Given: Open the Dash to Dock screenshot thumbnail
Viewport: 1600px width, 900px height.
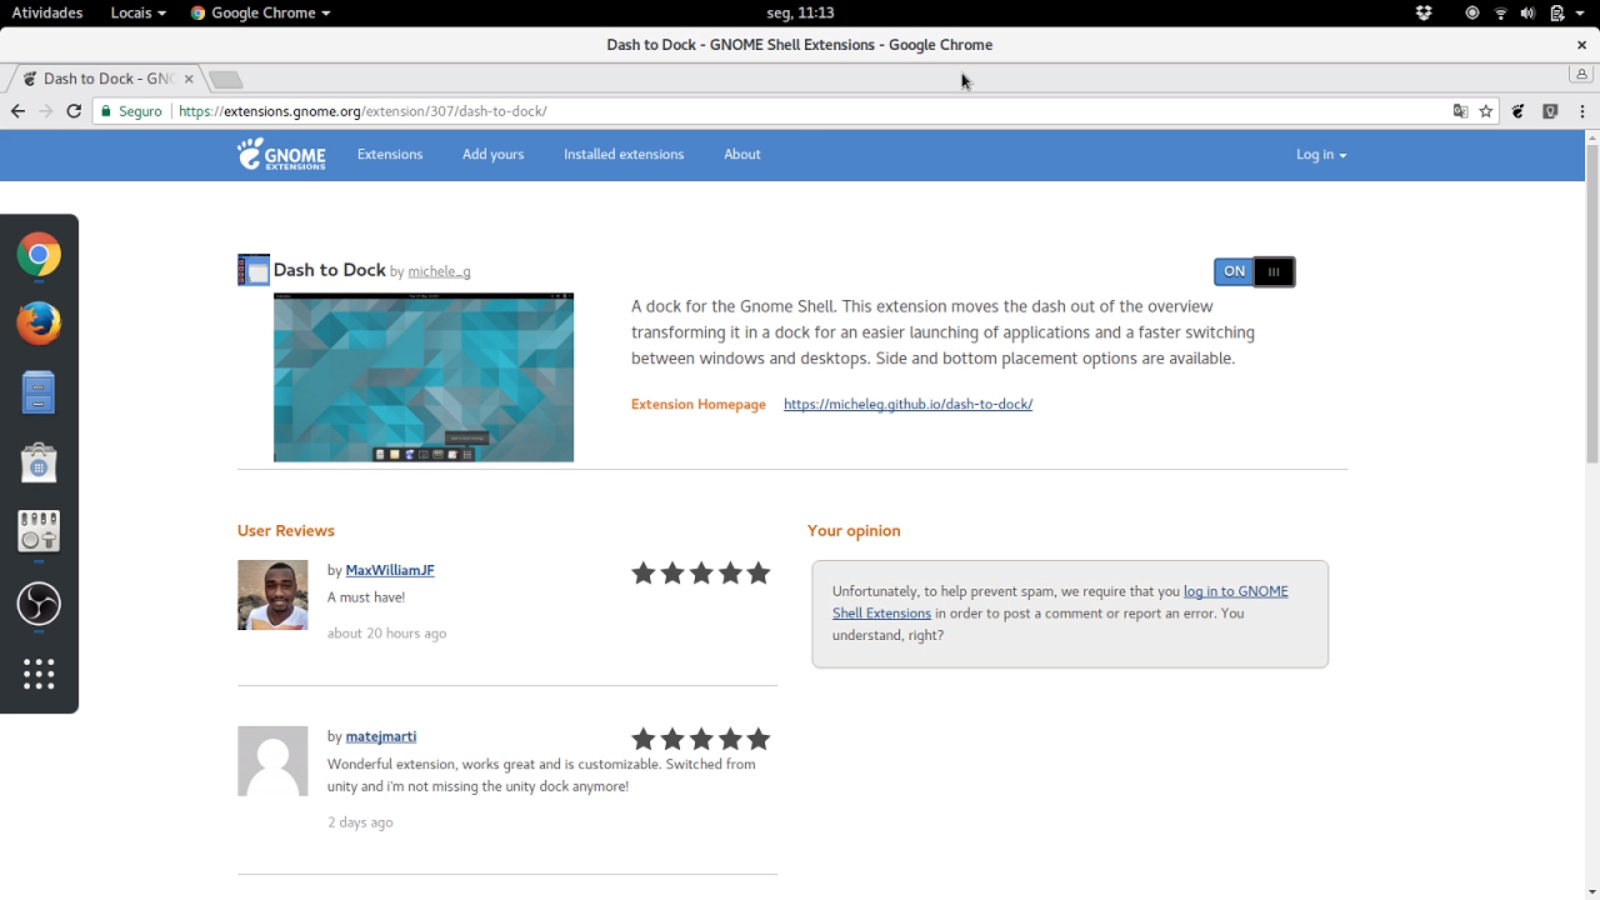Looking at the screenshot, I should 424,377.
